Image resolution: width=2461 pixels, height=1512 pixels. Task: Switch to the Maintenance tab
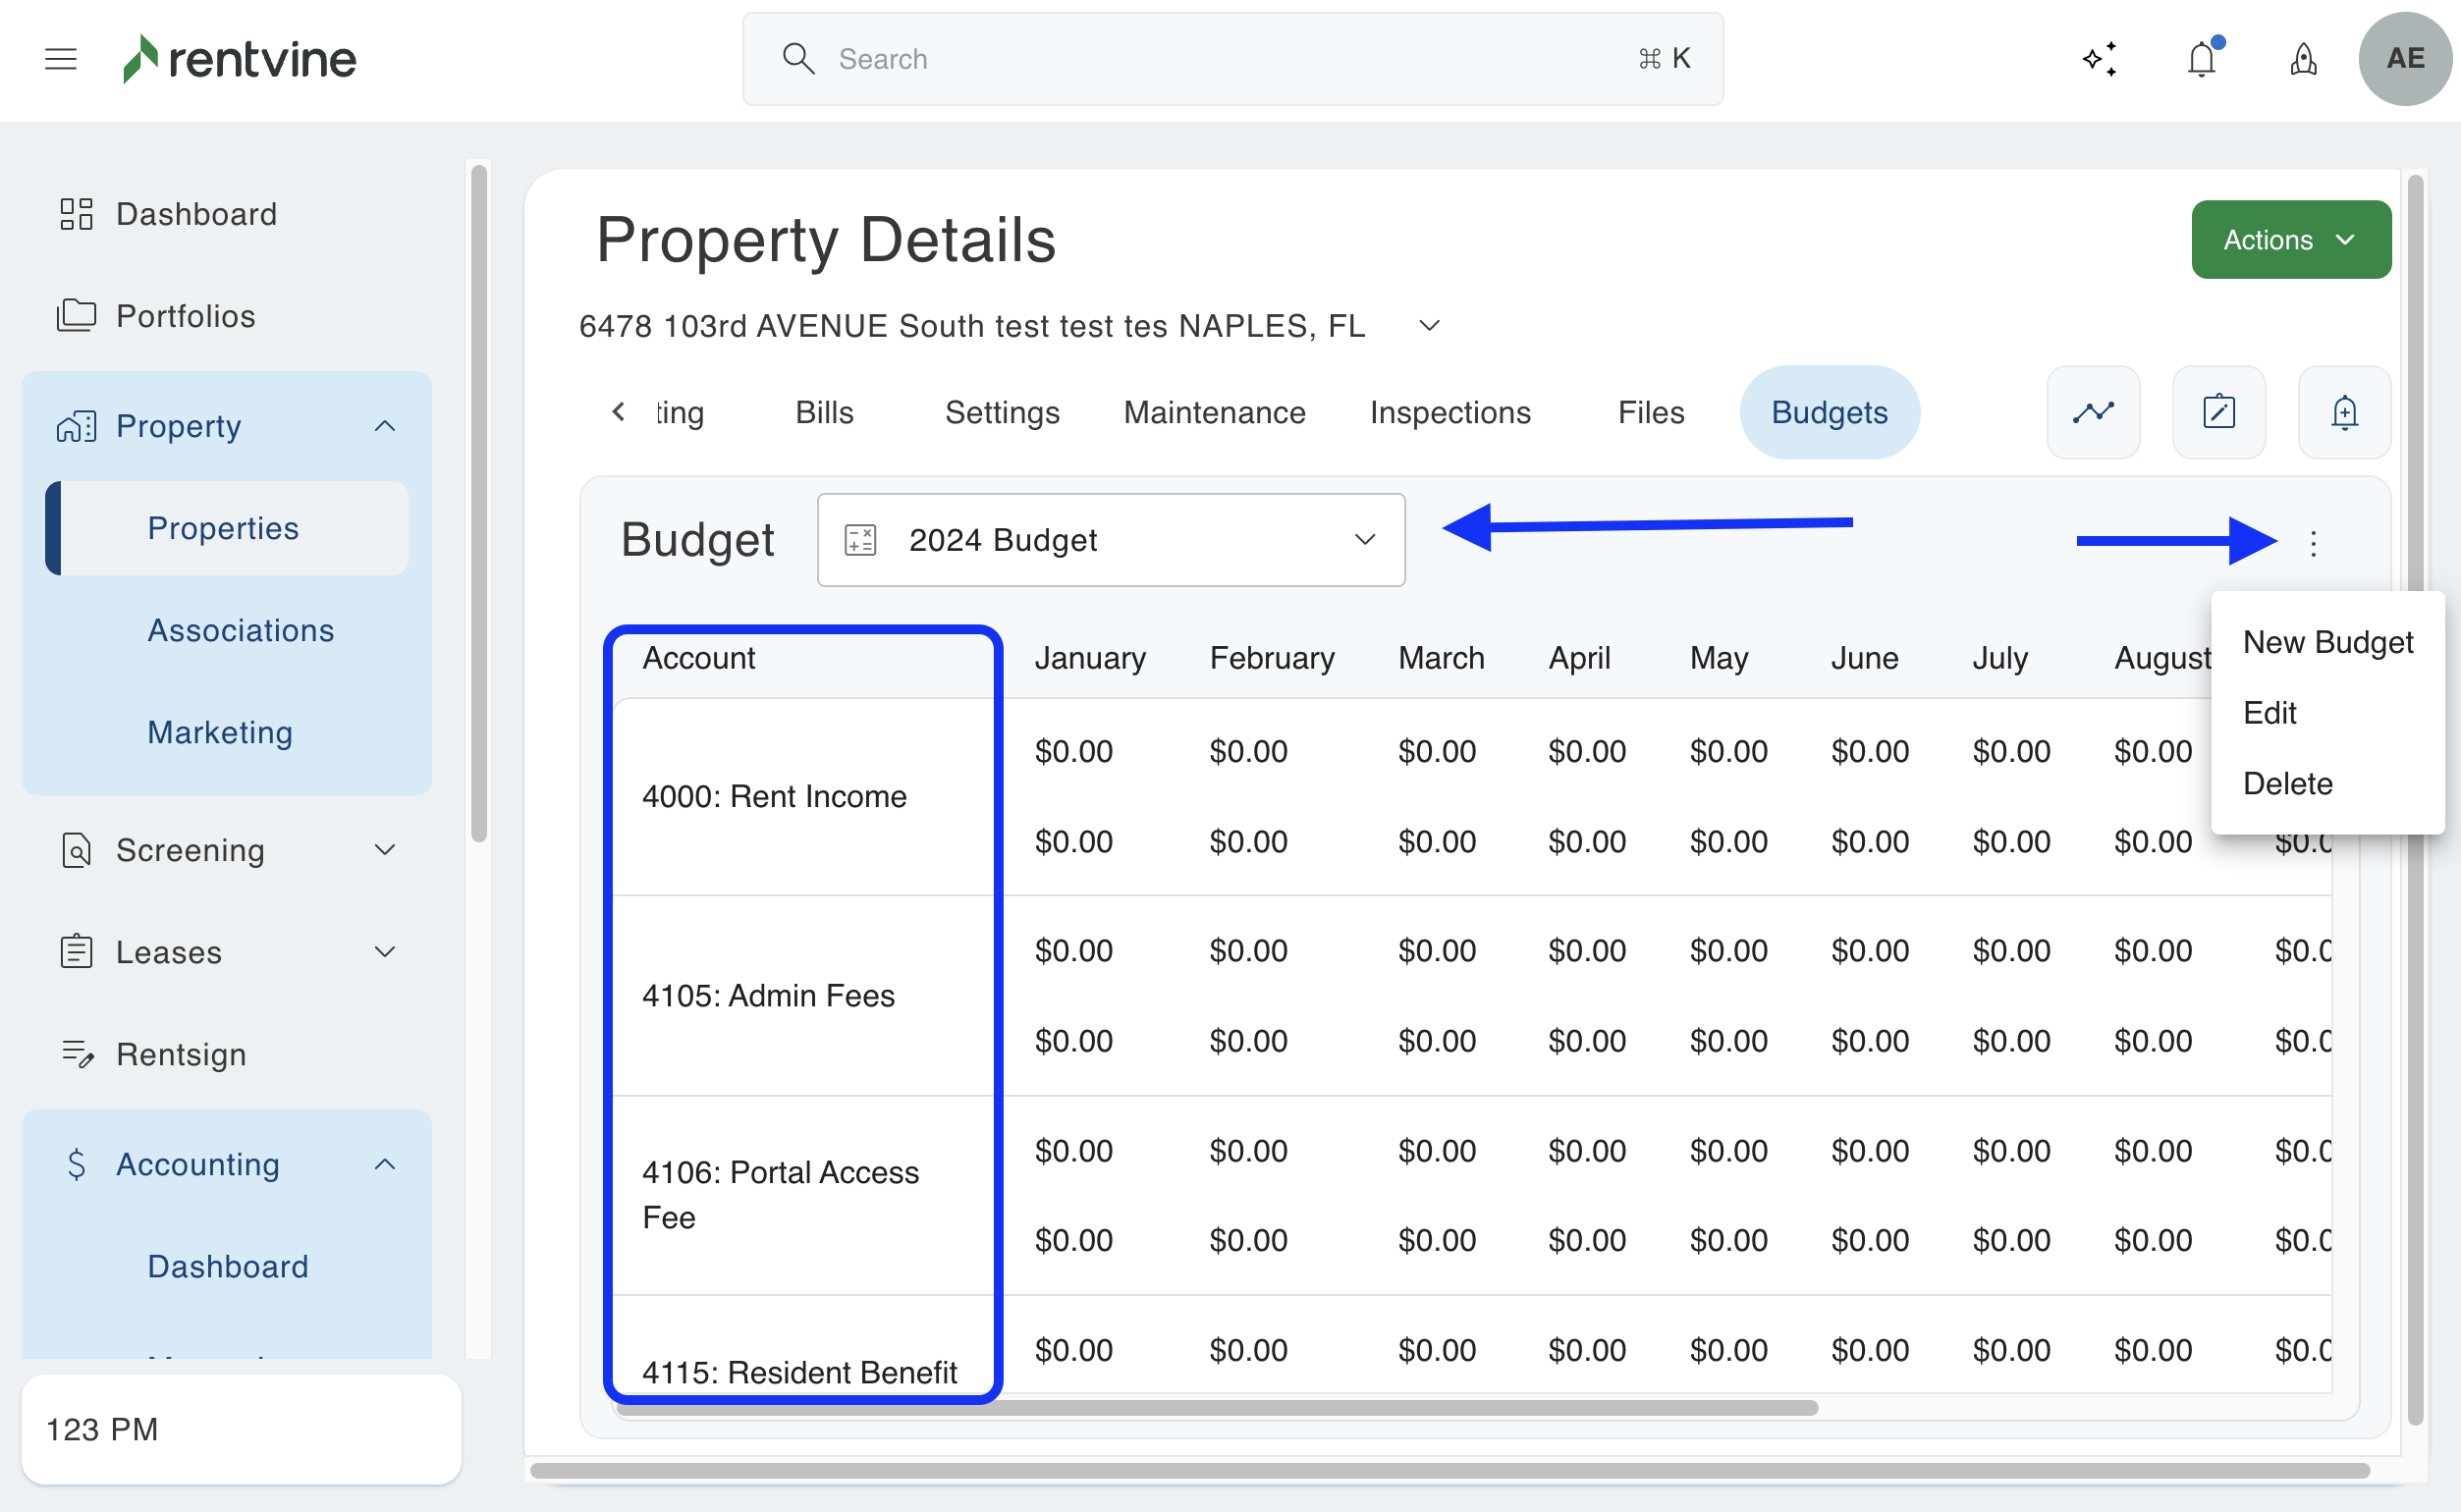[1214, 412]
